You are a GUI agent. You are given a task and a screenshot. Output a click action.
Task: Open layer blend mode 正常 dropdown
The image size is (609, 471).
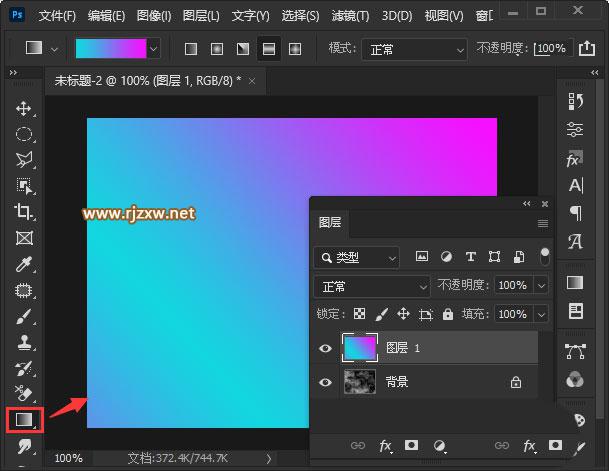(372, 287)
